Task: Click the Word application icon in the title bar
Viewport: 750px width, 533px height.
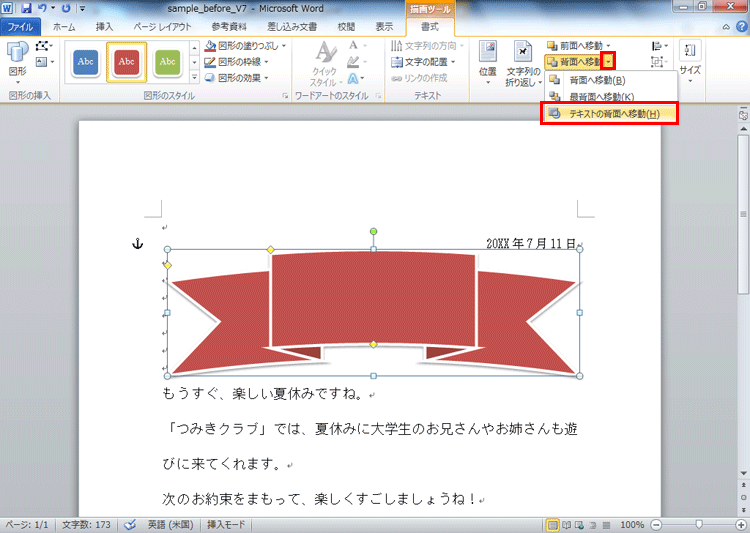Action: (7, 8)
